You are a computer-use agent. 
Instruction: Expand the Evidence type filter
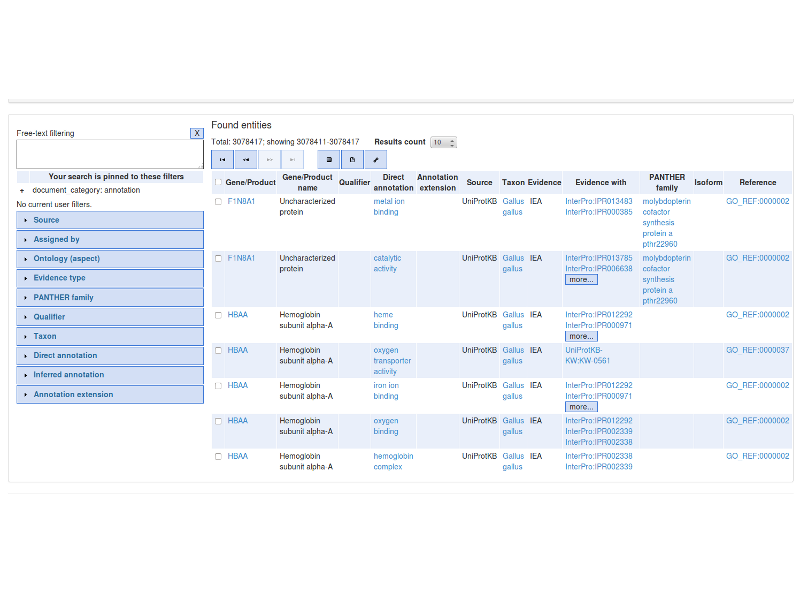[110, 278]
